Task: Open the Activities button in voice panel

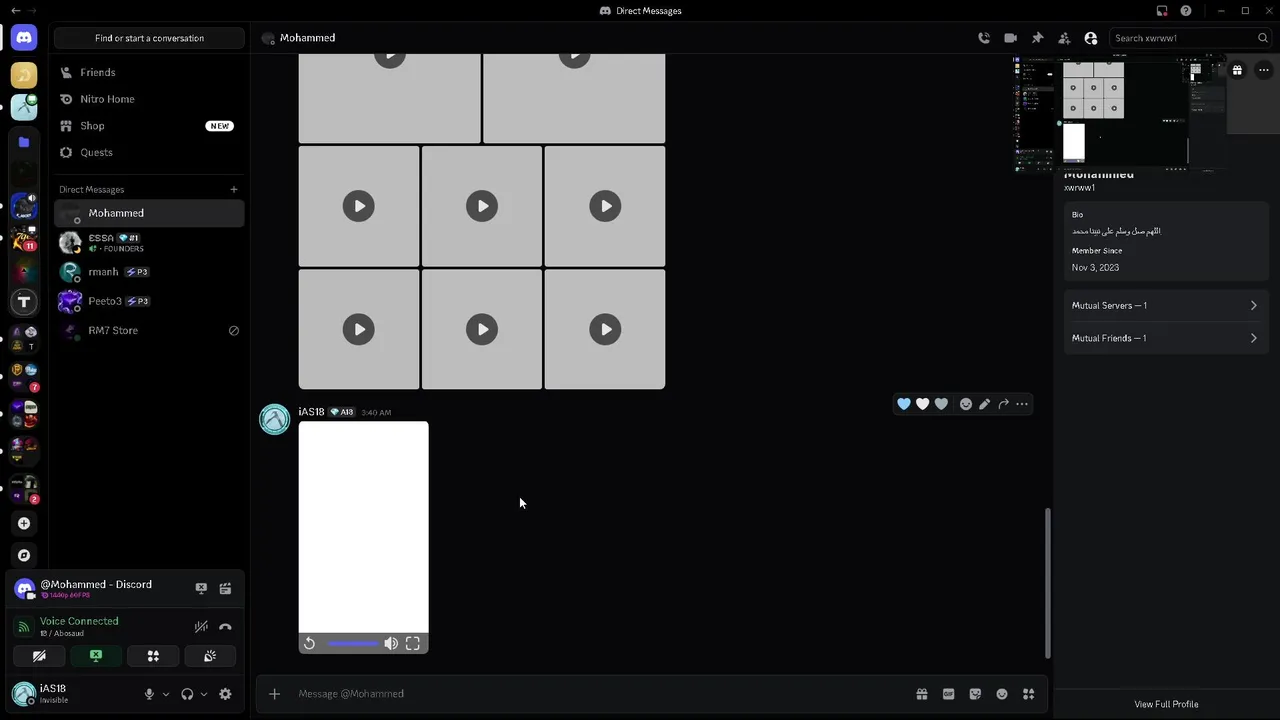Action: 153,656
